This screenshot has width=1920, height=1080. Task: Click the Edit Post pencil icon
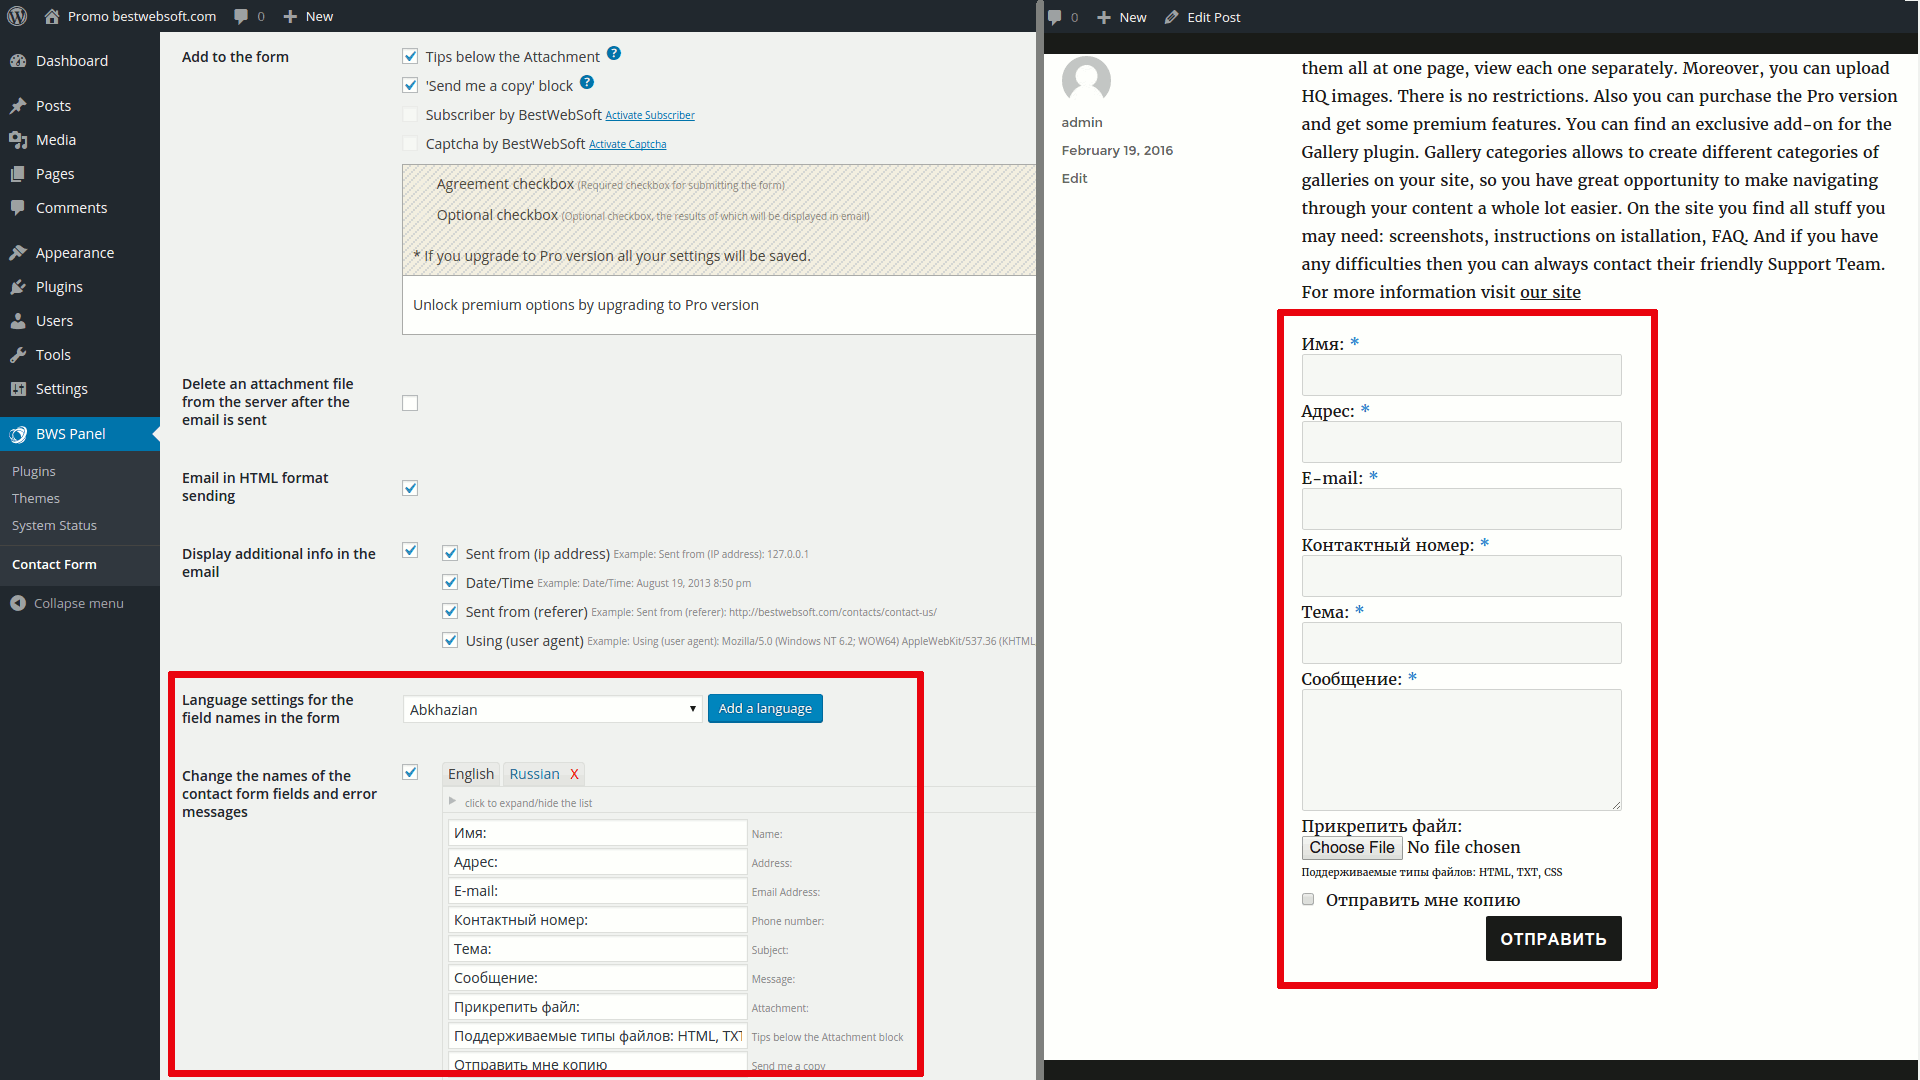tap(1172, 17)
